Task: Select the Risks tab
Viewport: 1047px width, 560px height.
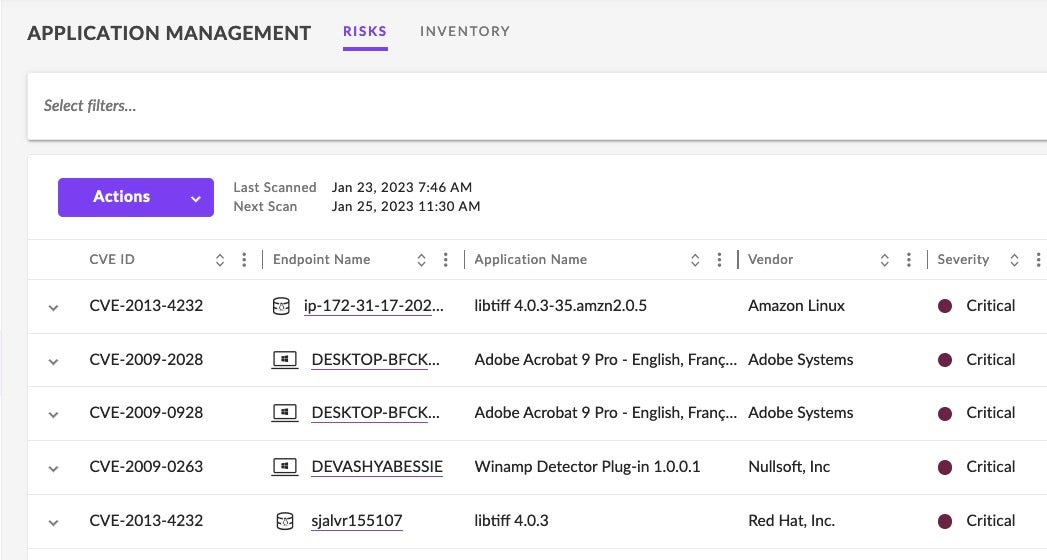Action: tap(365, 32)
